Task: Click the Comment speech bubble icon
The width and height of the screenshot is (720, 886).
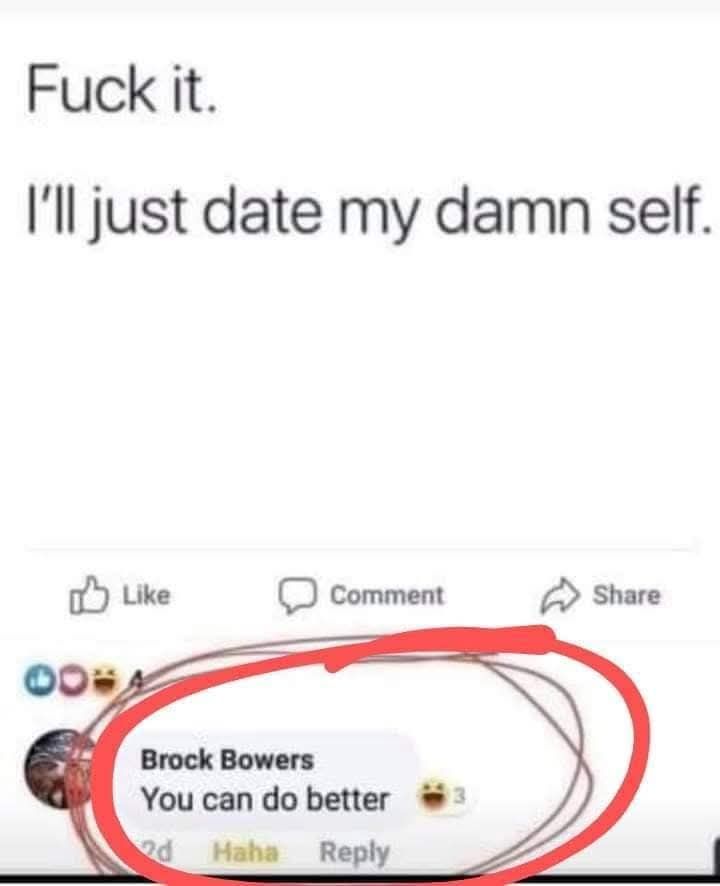Action: (297, 596)
